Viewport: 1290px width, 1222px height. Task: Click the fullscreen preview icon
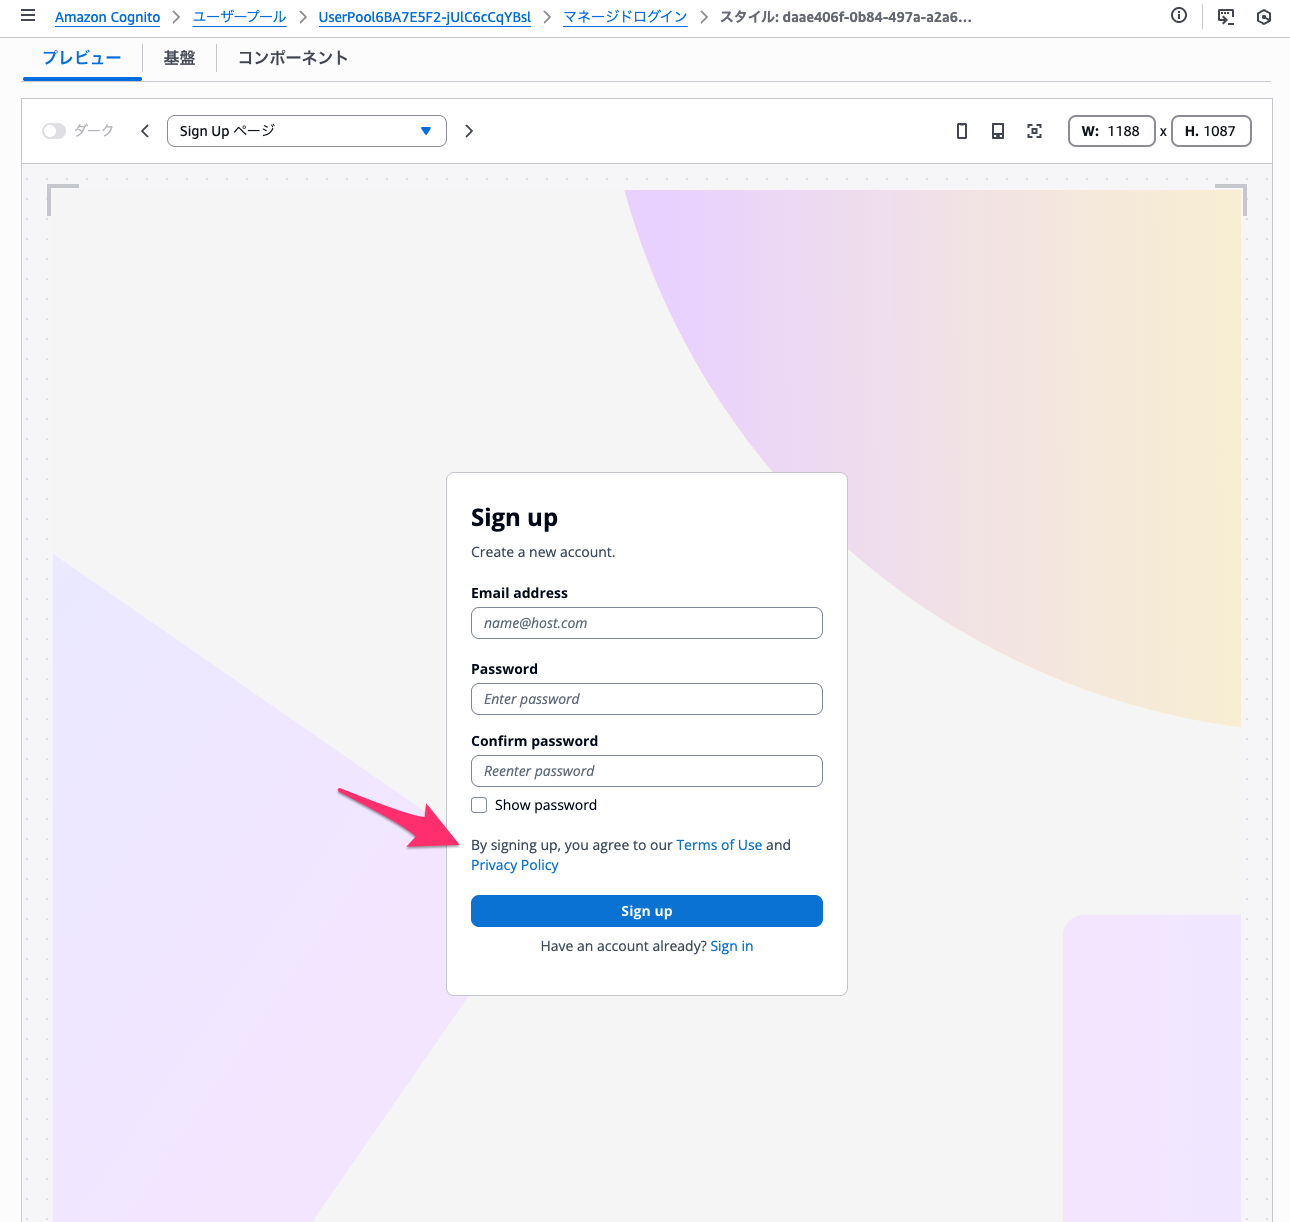(x=1034, y=131)
